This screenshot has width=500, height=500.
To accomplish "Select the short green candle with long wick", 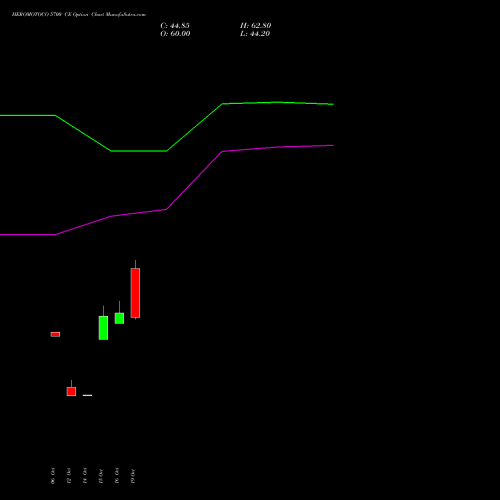I will coord(119,318).
